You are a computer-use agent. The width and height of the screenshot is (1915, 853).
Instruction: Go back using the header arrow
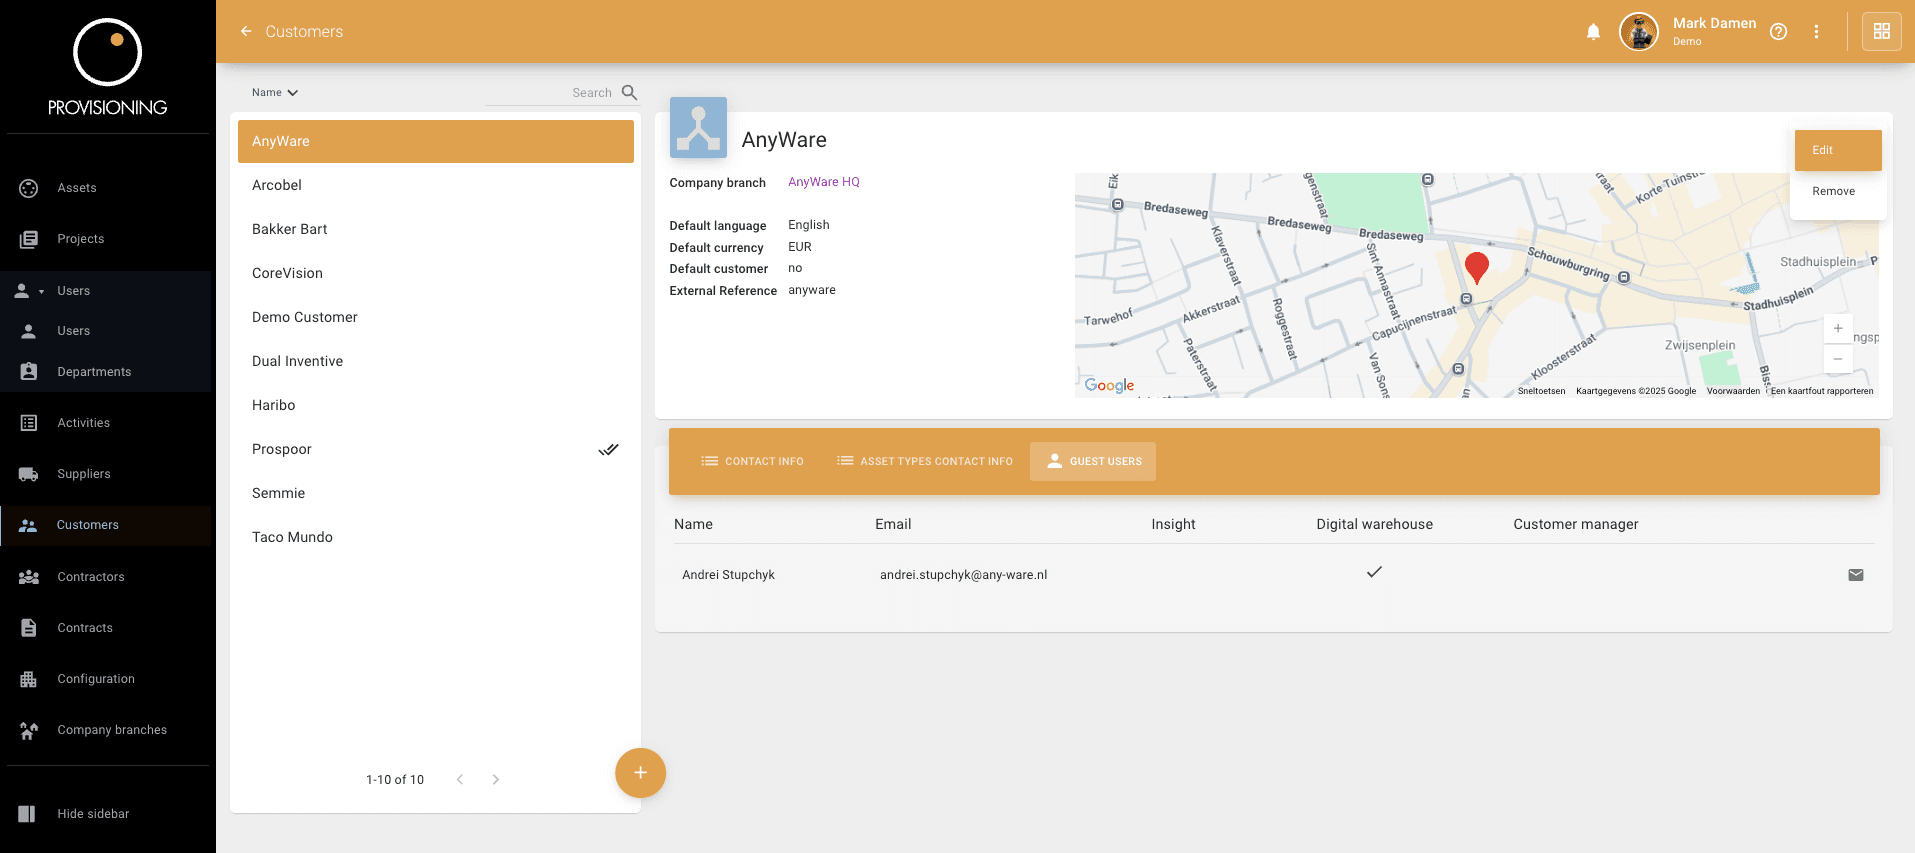pyautogui.click(x=246, y=31)
